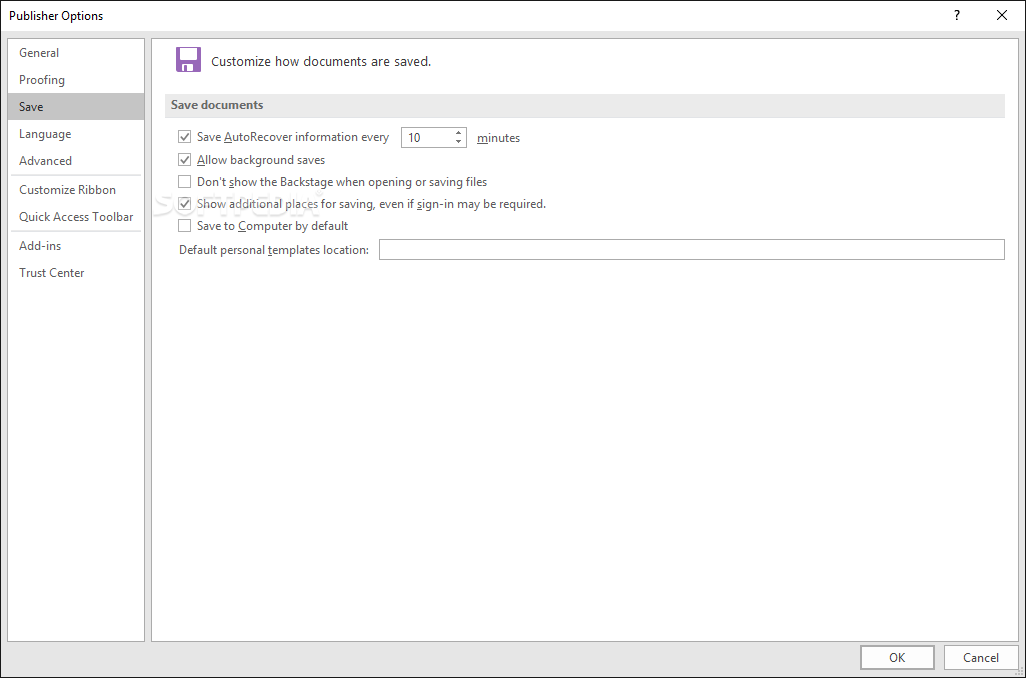
Task: Increase AutoRecover minutes with up arrow
Action: (459, 133)
